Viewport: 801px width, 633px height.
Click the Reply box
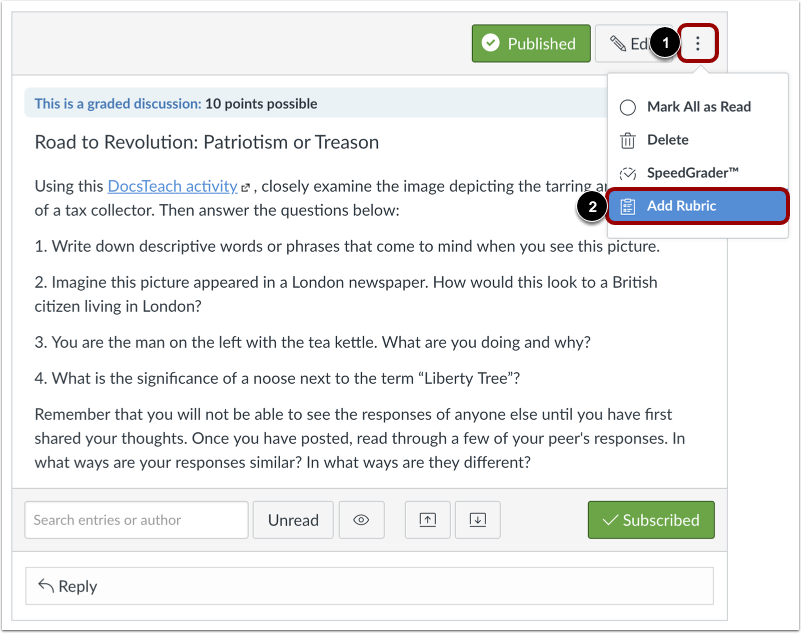[369, 586]
